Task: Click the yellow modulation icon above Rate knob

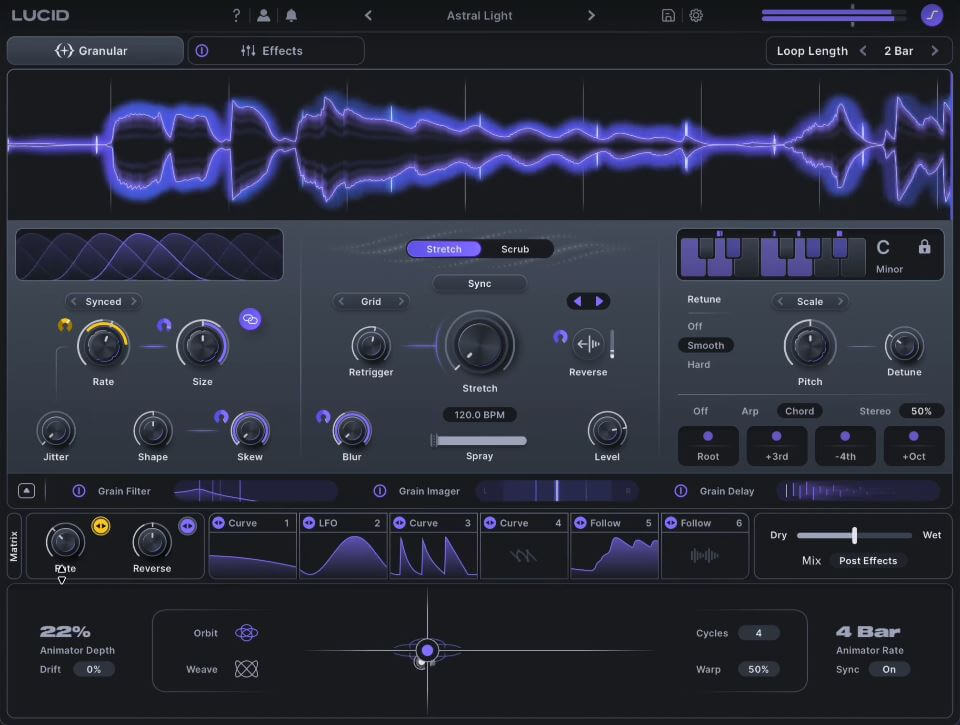Action: click(x=65, y=325)
